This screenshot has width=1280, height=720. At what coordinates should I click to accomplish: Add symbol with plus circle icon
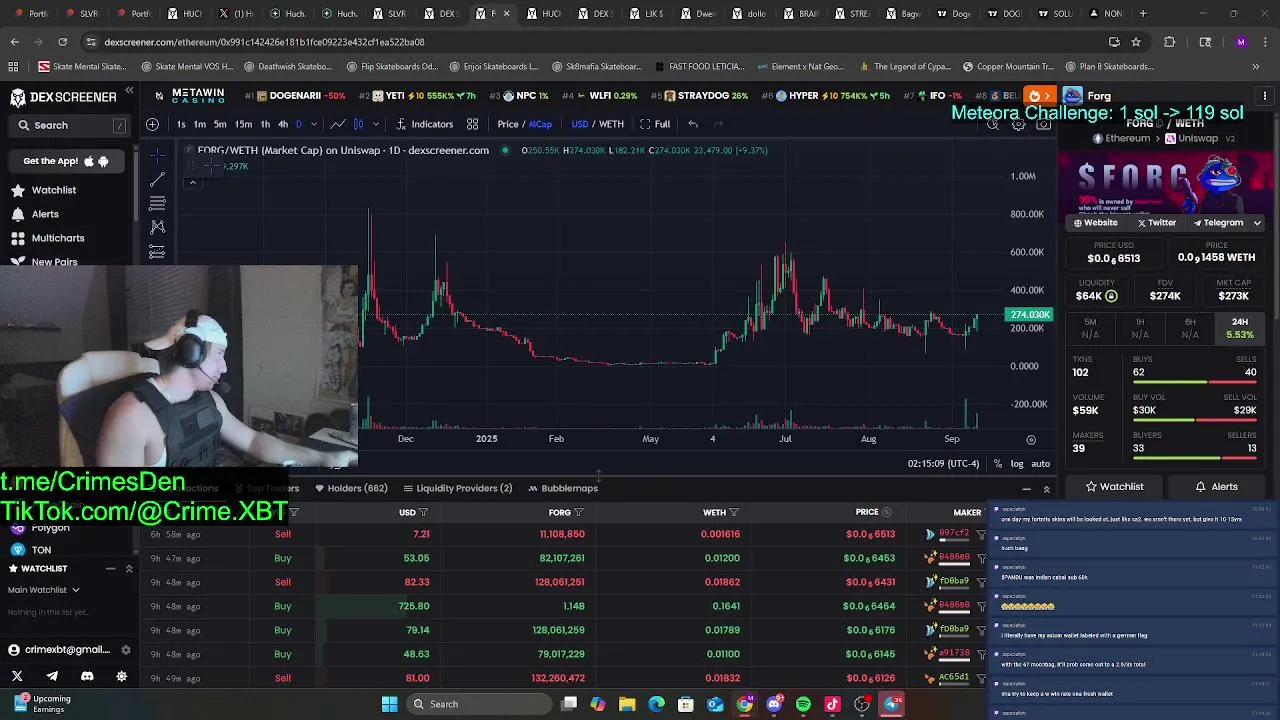(x=152, y=124)
